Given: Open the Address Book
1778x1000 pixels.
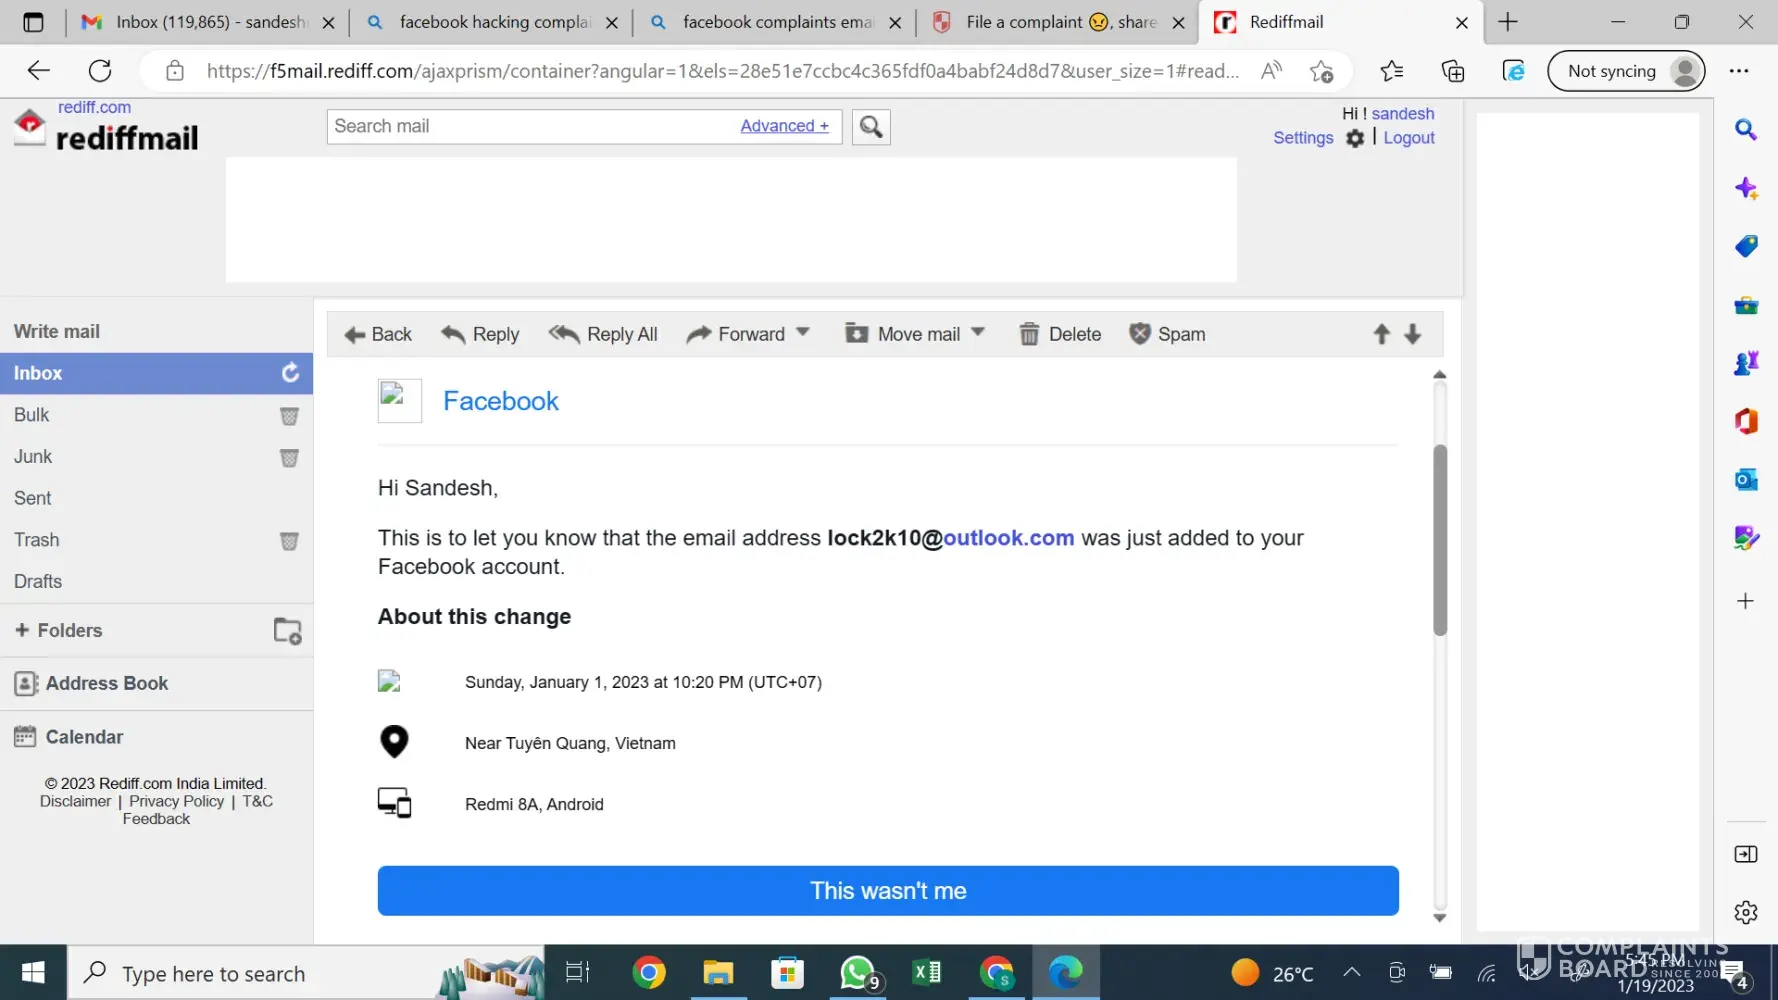Looking at the screenshot, I should tap(91, 684).
